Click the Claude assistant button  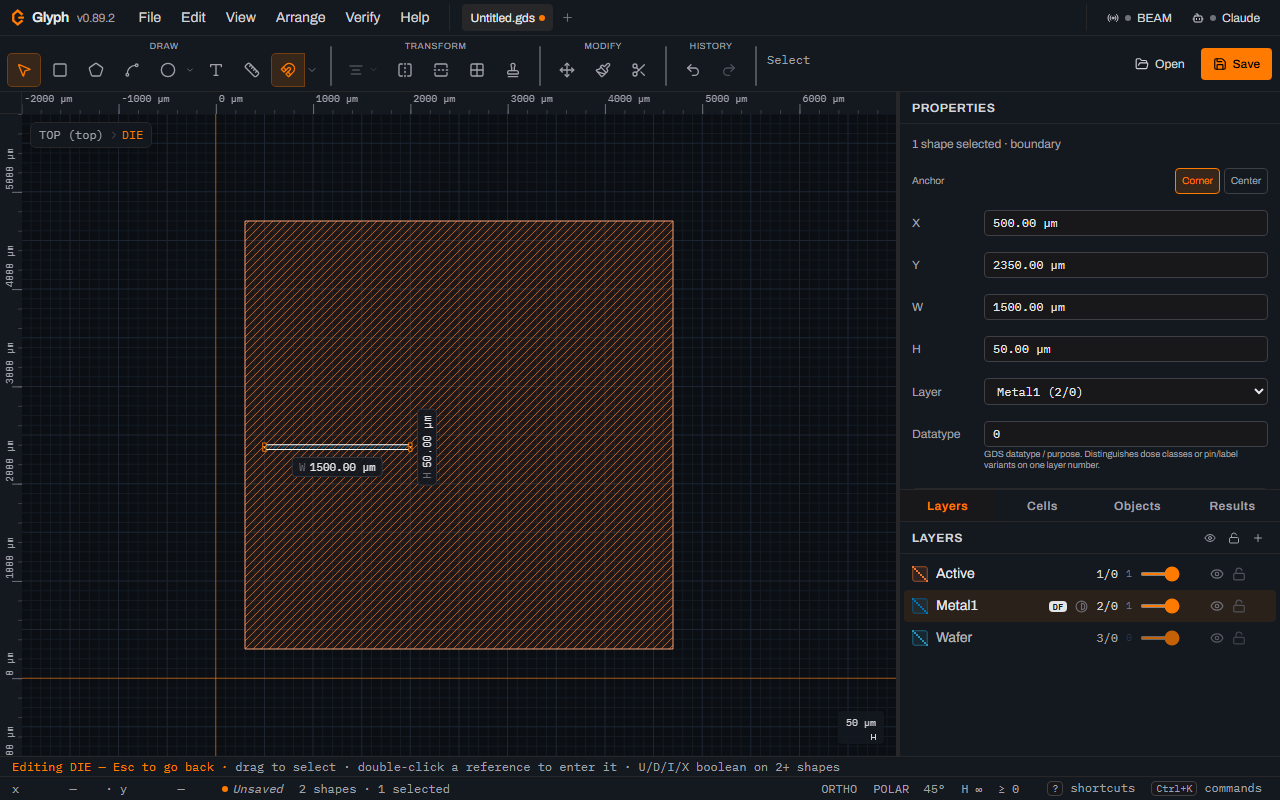[x=1226, y=18]
